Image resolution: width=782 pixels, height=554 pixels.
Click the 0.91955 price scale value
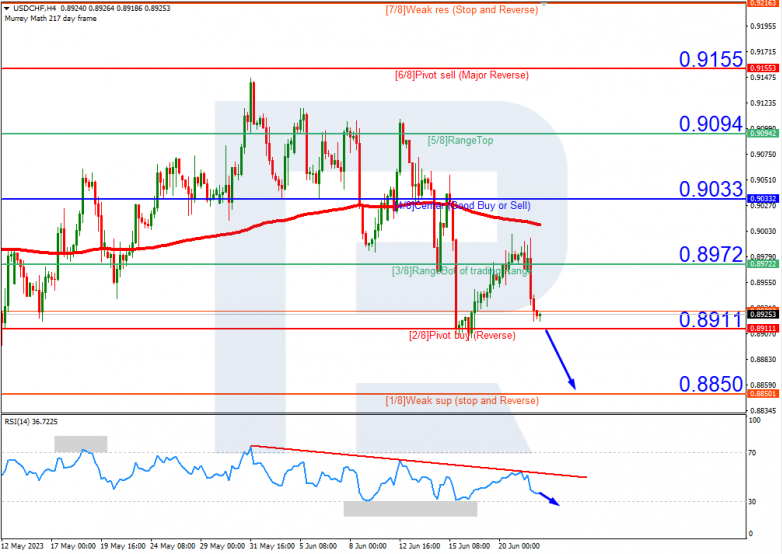(763, 26)
